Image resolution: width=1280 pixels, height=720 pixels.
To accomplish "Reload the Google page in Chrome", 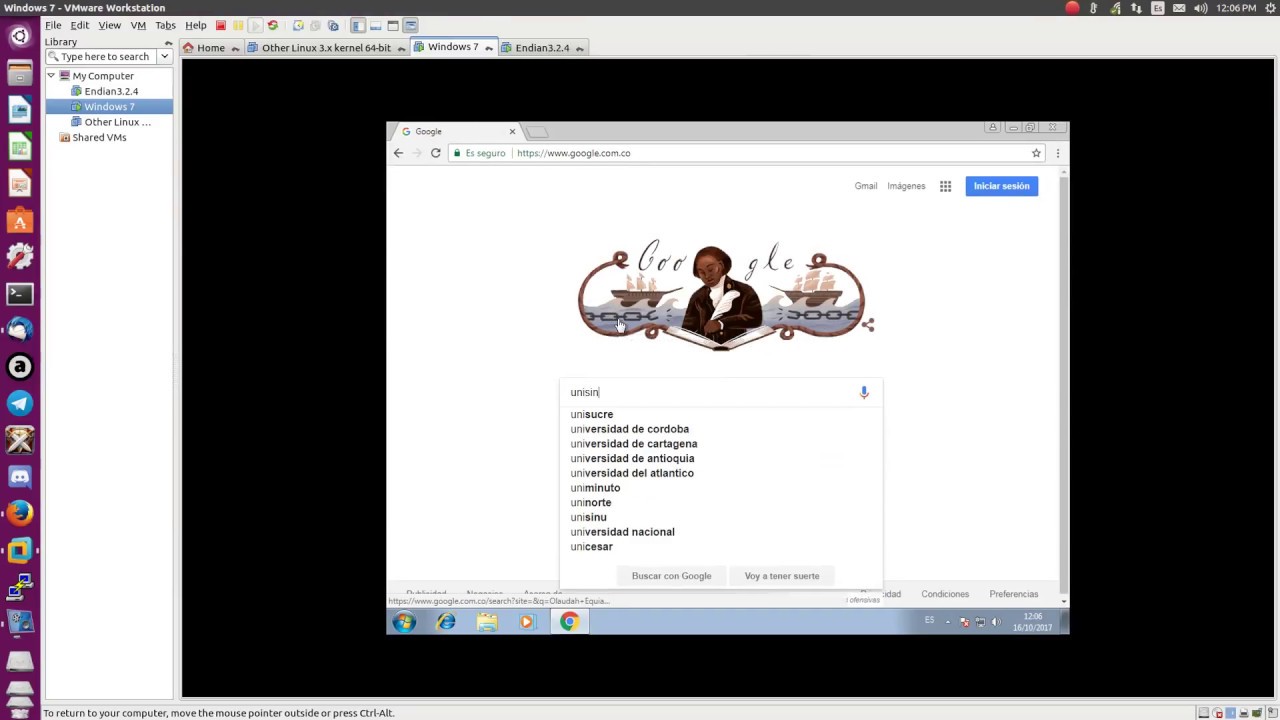I will tap(435, 153).
